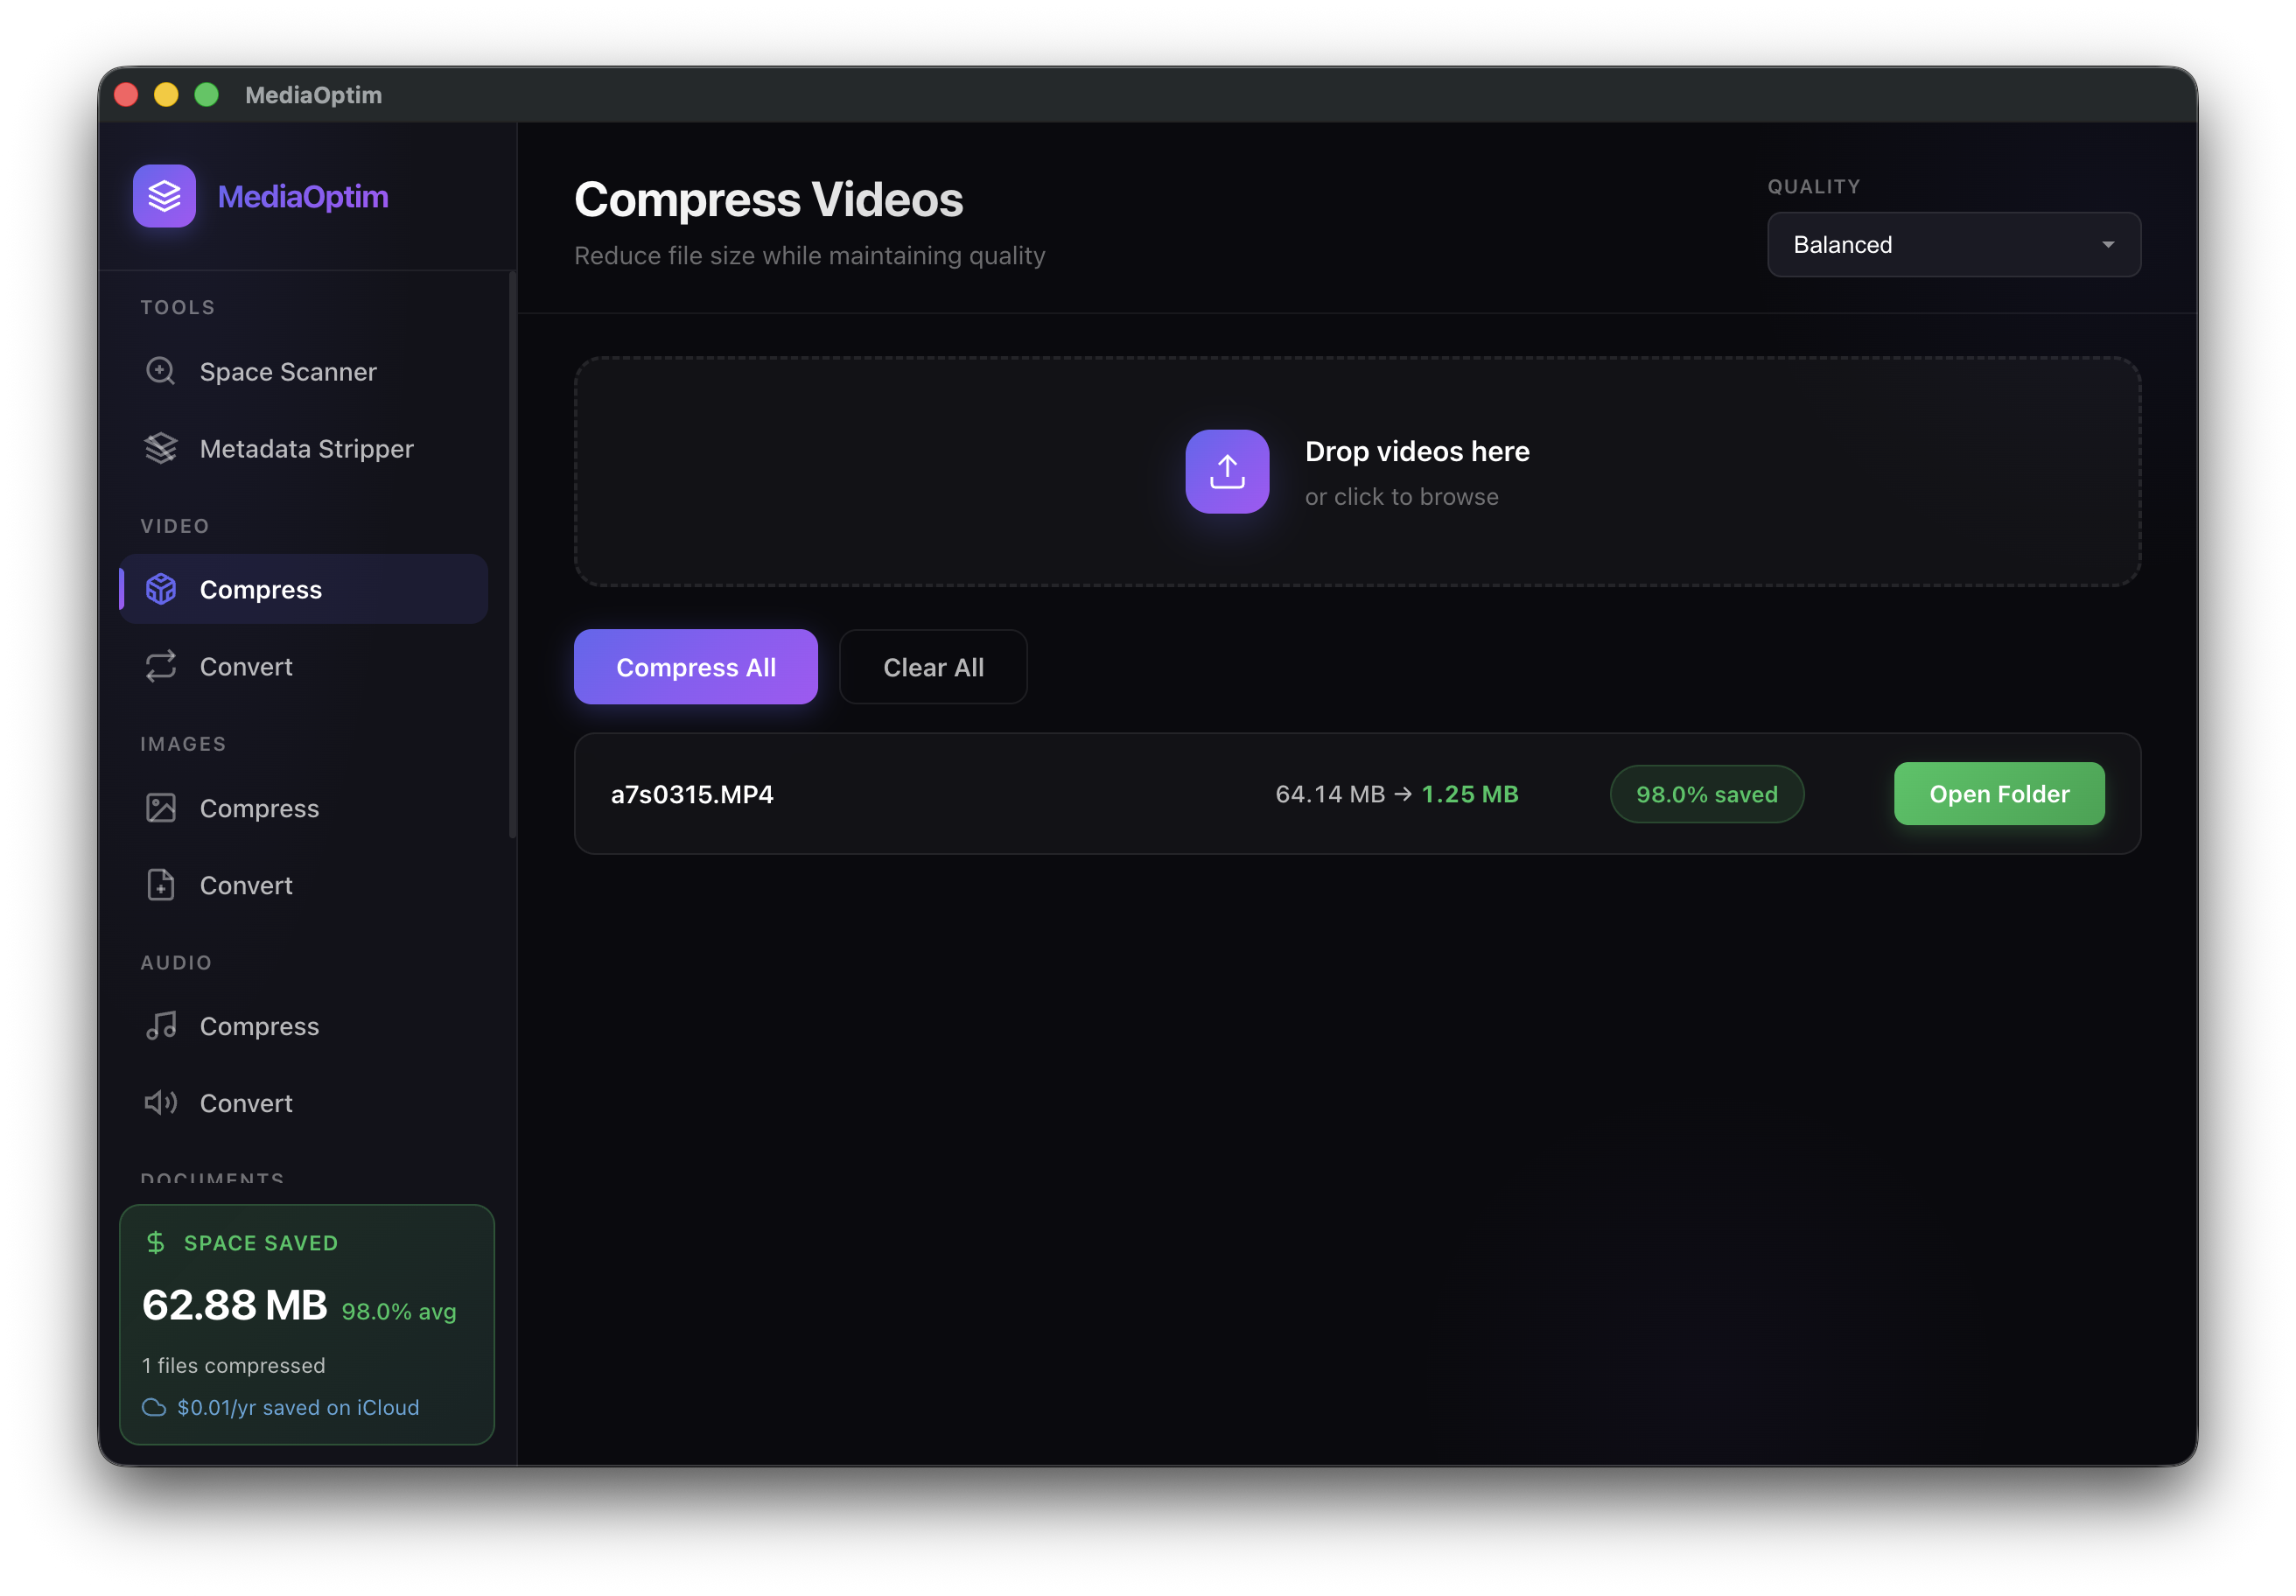The height and width of the screenshot is (1596, 2296).
Task: Click the audio Compress music-note icon
Action: (x=162, y=1025)
